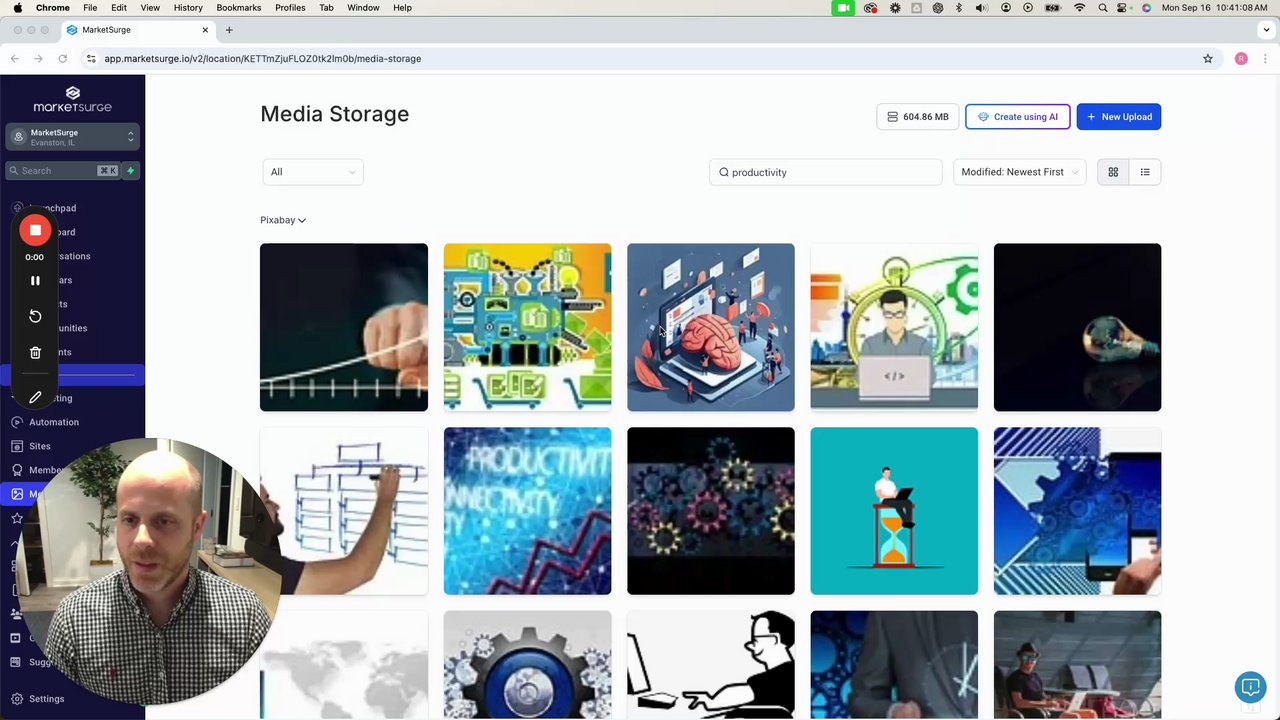Open the Chrome profile avatar
Screen dimensions: 1280x720
pyautogui.click(x=1241, y=59)
